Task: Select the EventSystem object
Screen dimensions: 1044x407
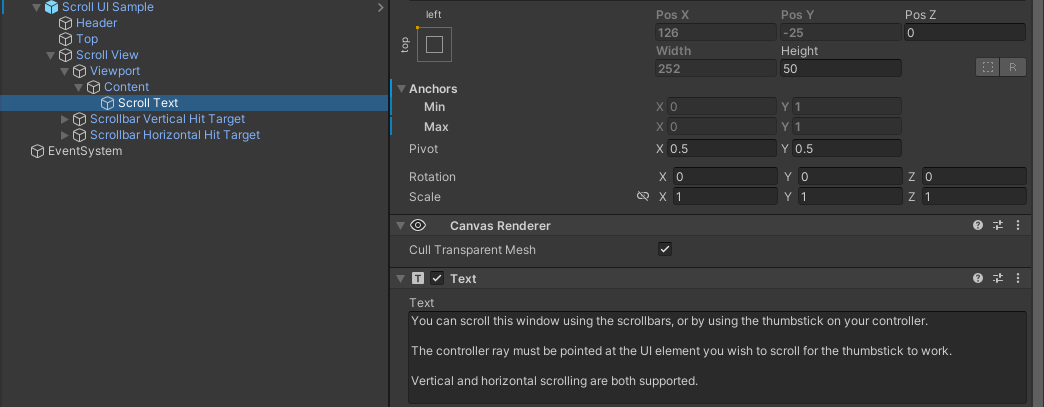Action: point(85,151)
